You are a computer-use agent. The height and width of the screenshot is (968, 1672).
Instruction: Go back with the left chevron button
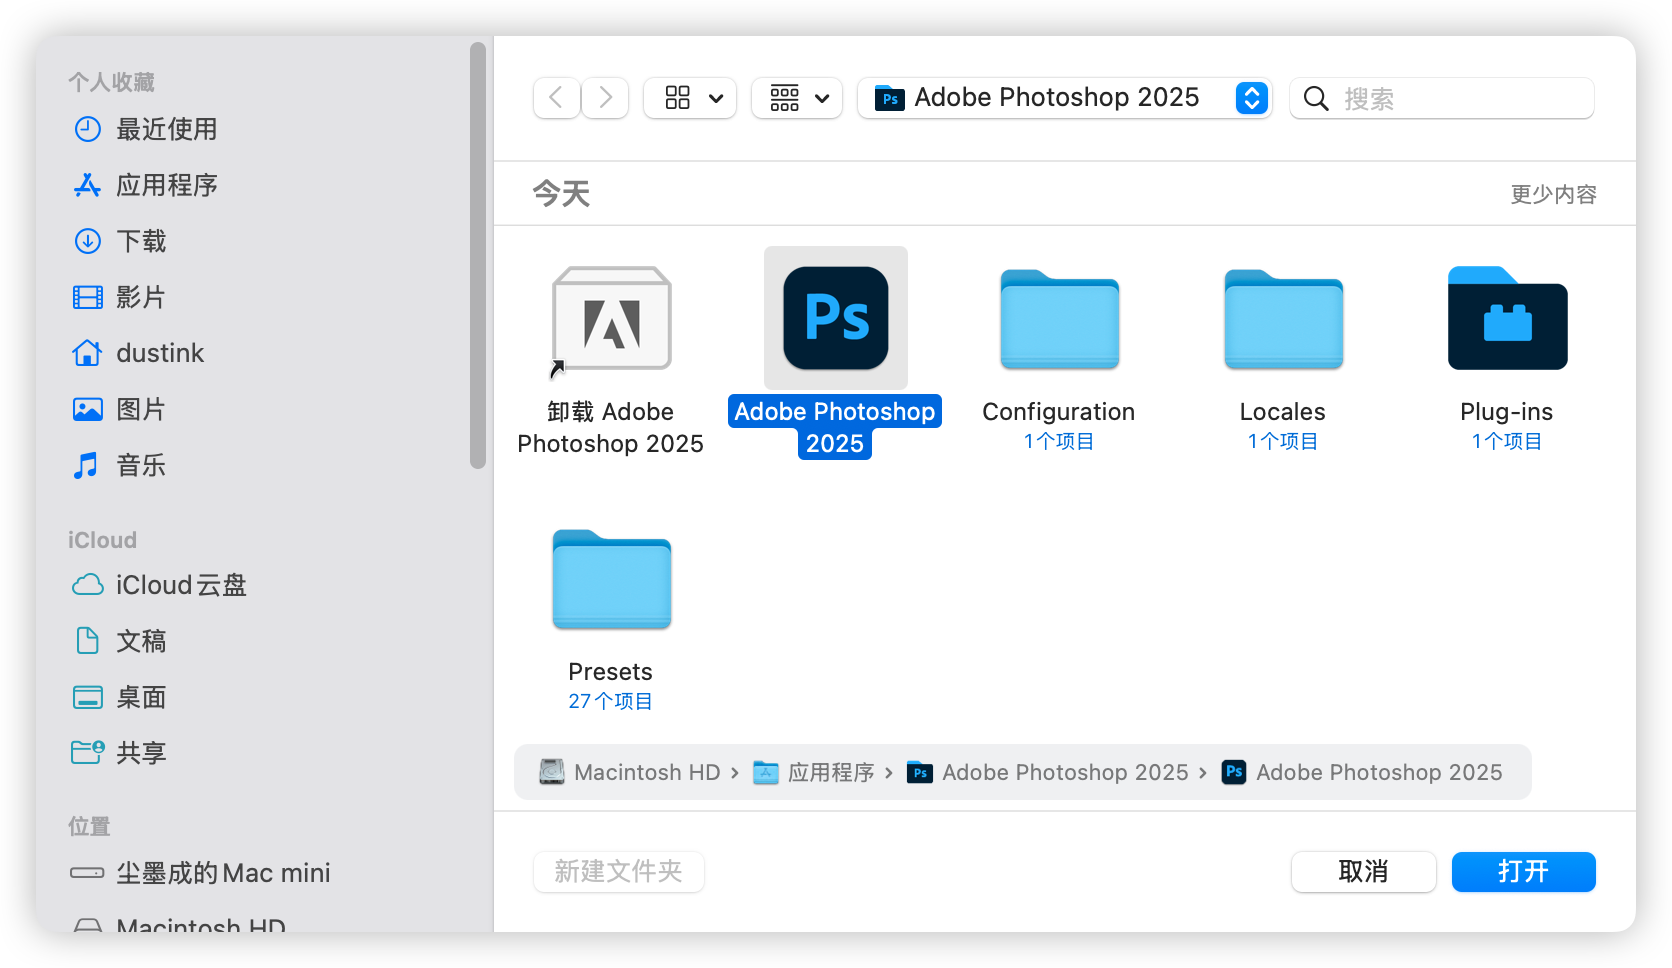[557, 98]
